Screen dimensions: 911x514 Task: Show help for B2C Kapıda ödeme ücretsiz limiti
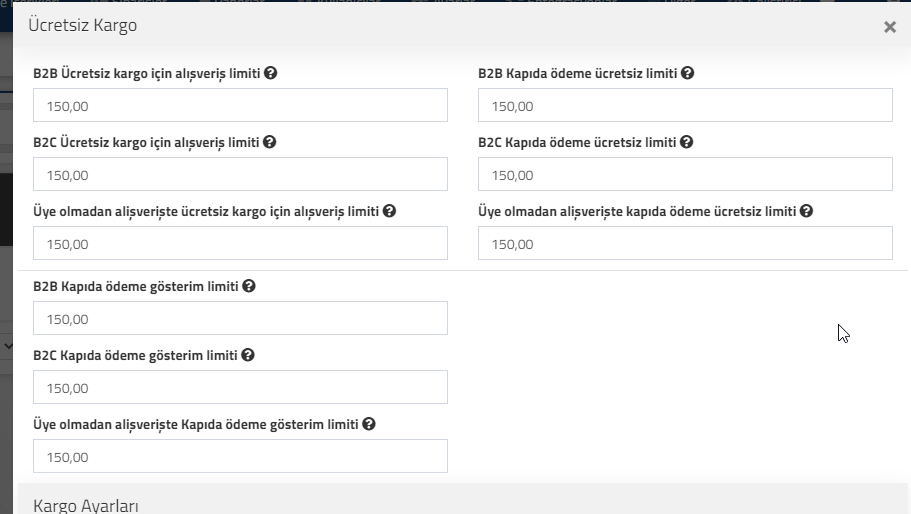pyautogui.click(x=686, y=142)
